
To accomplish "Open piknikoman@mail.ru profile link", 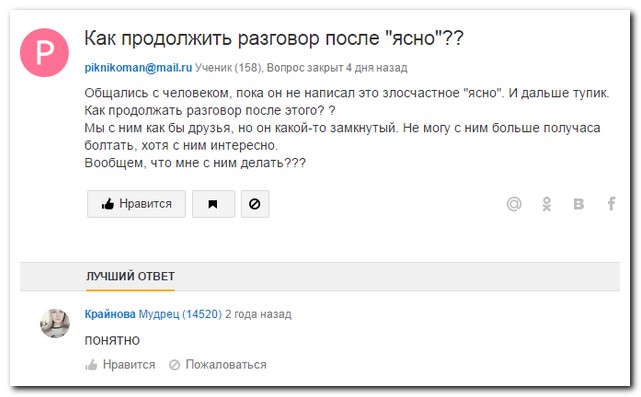I will click(138, 67).
